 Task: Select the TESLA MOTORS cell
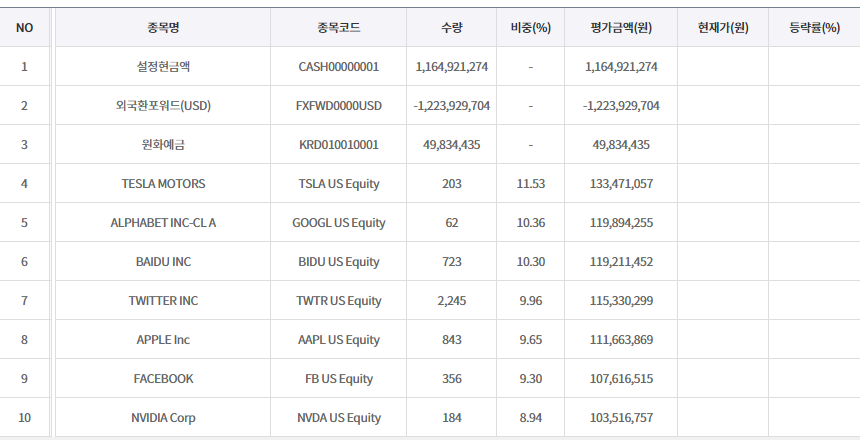[x=163, y=184]
